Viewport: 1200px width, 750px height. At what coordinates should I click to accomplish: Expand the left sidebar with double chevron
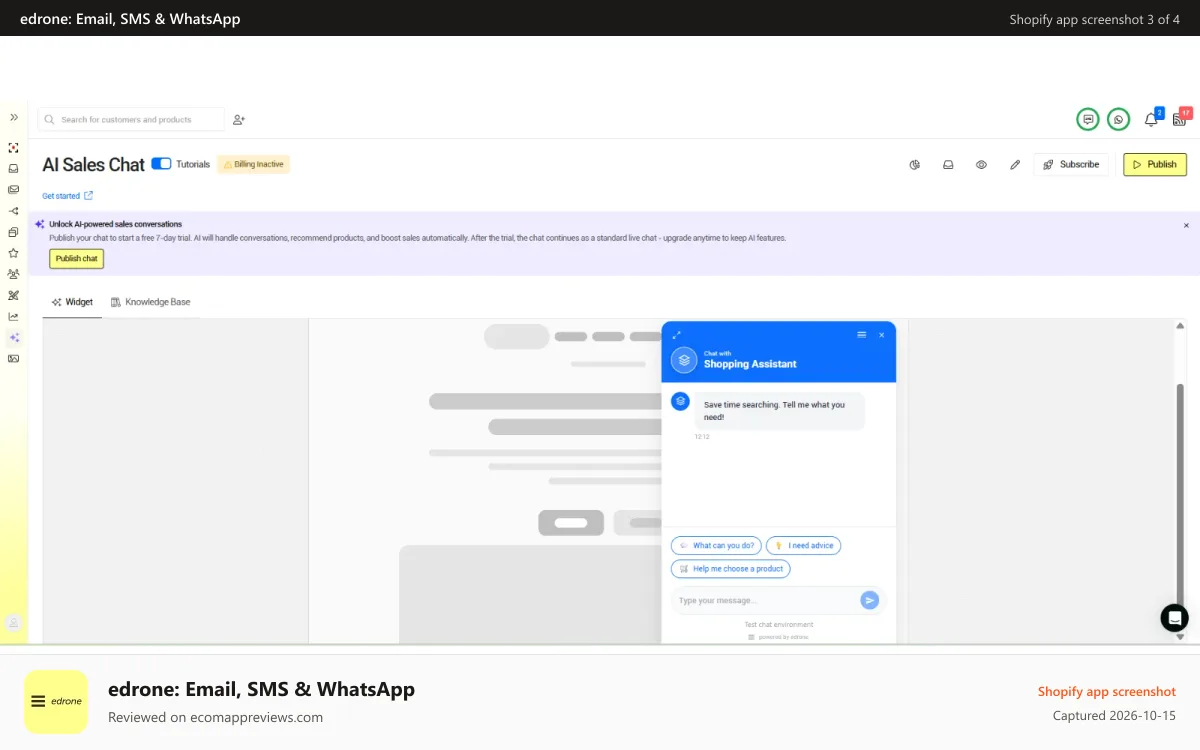(14, 117)
